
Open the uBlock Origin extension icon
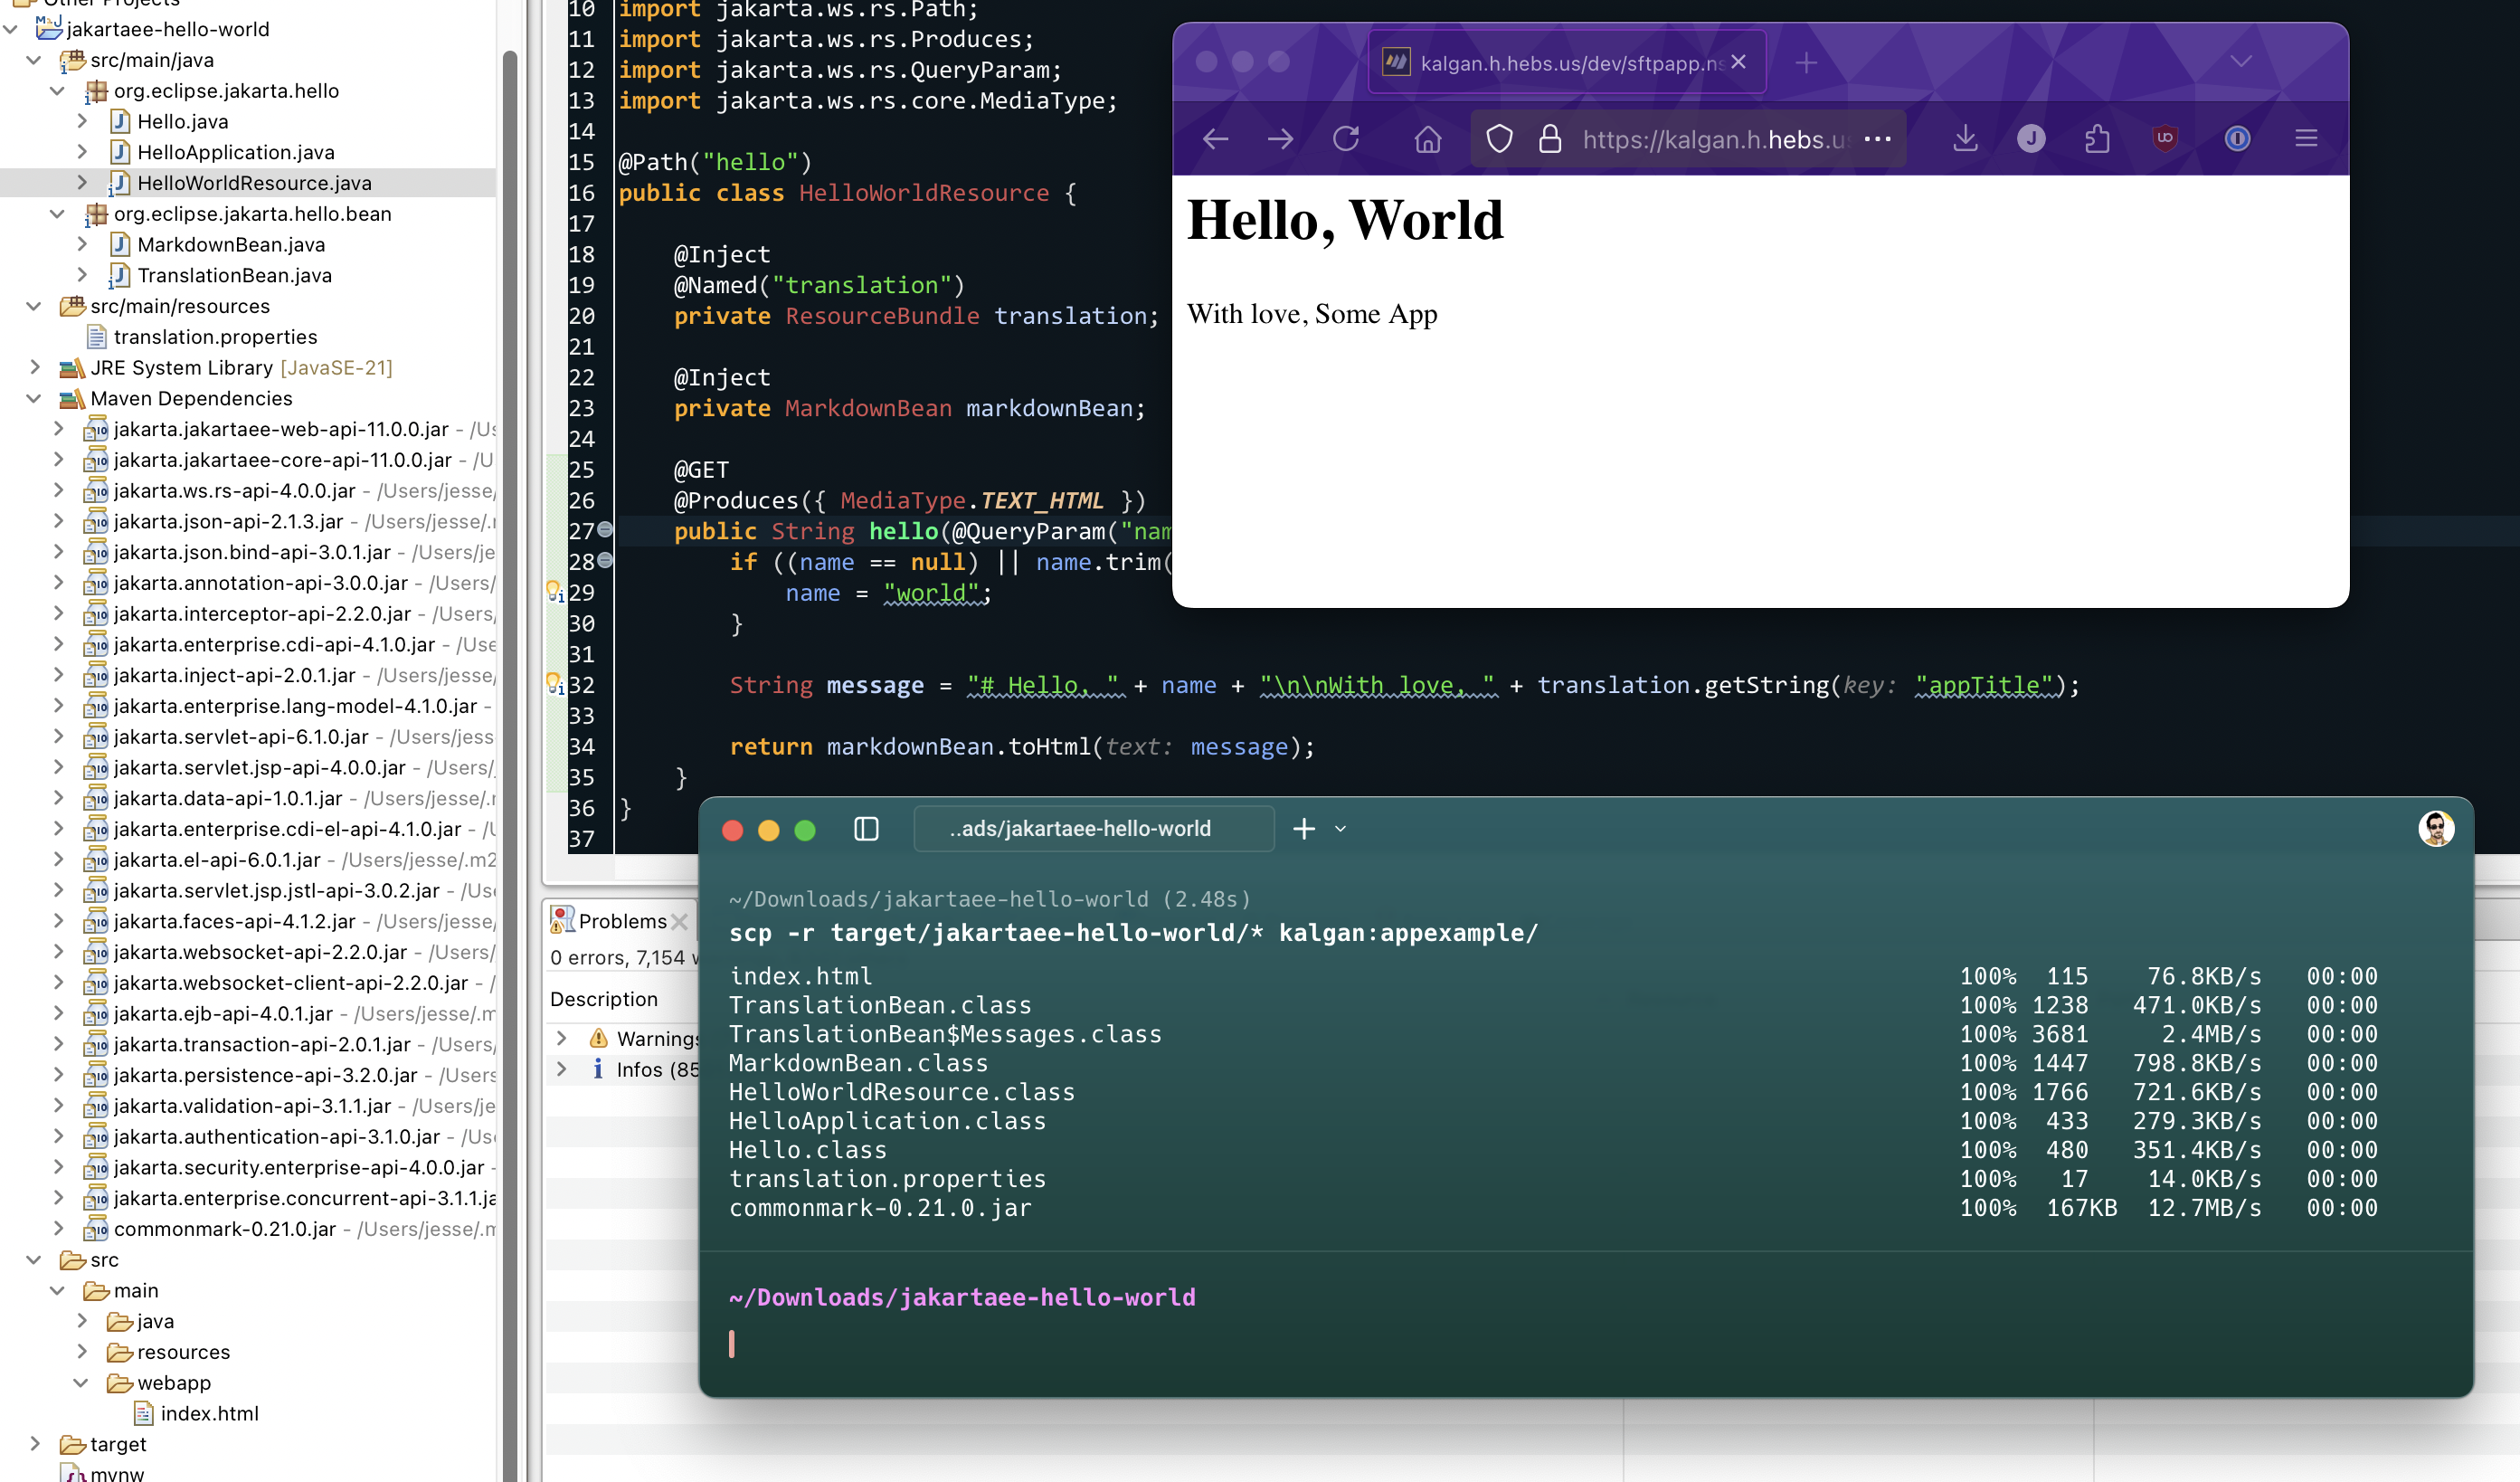point(2165,138)
